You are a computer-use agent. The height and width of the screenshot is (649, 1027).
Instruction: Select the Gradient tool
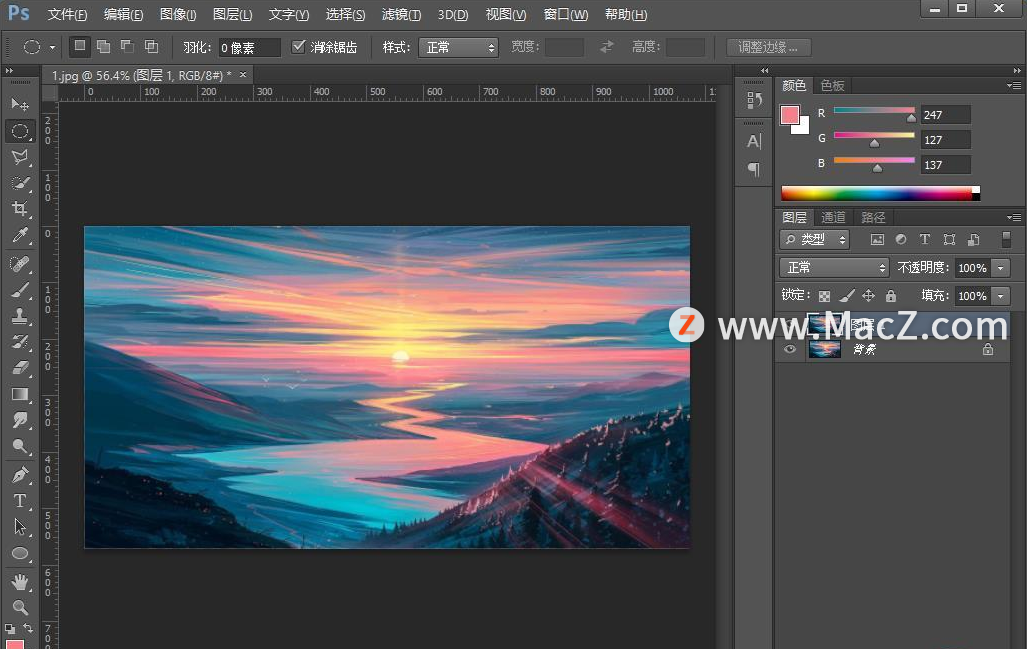pyautogui.click(x=20, y=394)
